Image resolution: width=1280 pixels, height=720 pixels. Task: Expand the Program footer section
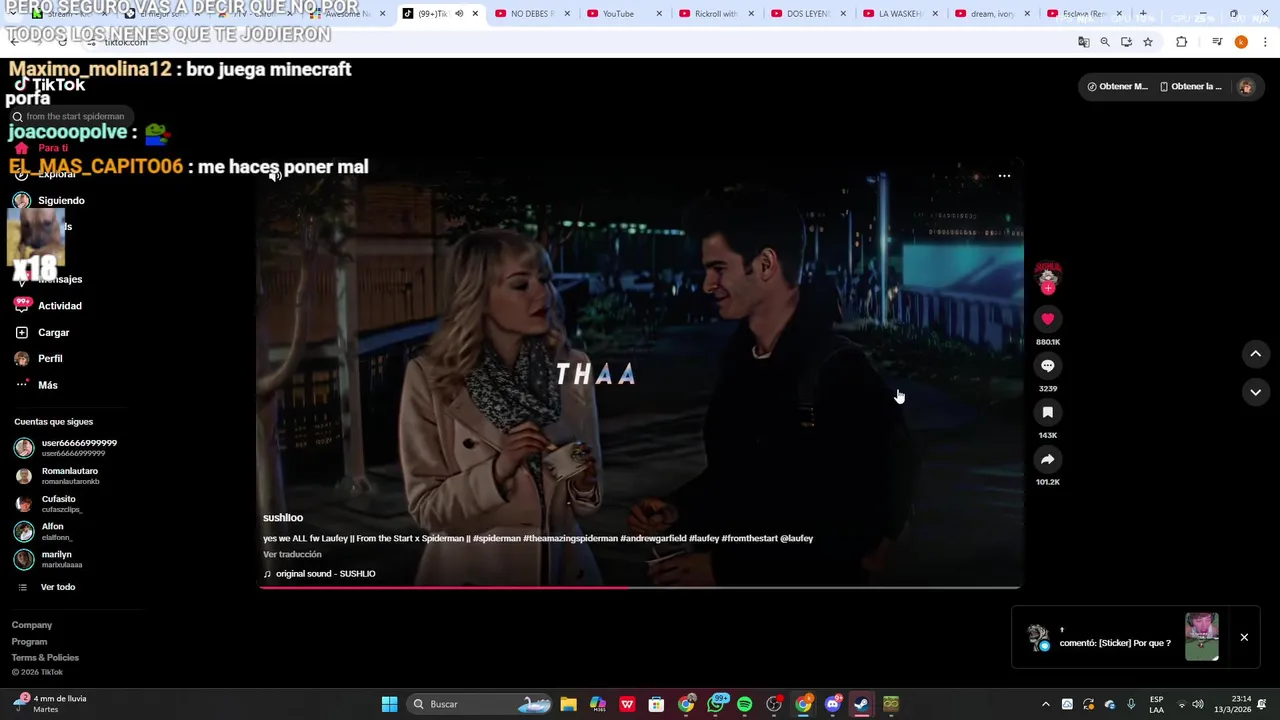(29, 641)
